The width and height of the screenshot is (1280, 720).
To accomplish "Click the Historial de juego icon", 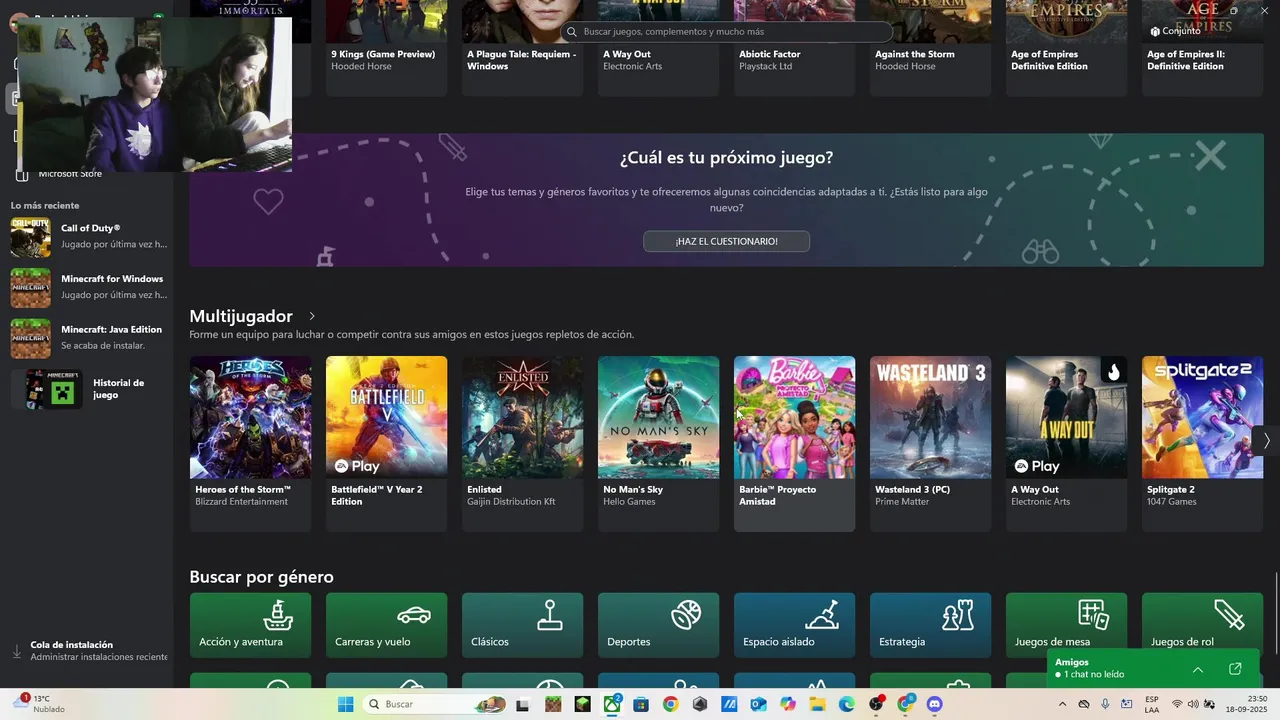I will [x=53, y=389].
